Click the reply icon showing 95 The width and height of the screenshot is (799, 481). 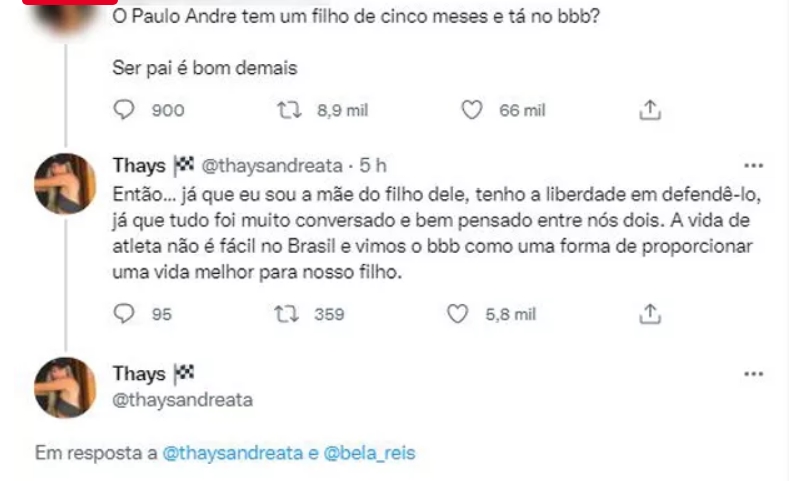[x=124, y=314]
